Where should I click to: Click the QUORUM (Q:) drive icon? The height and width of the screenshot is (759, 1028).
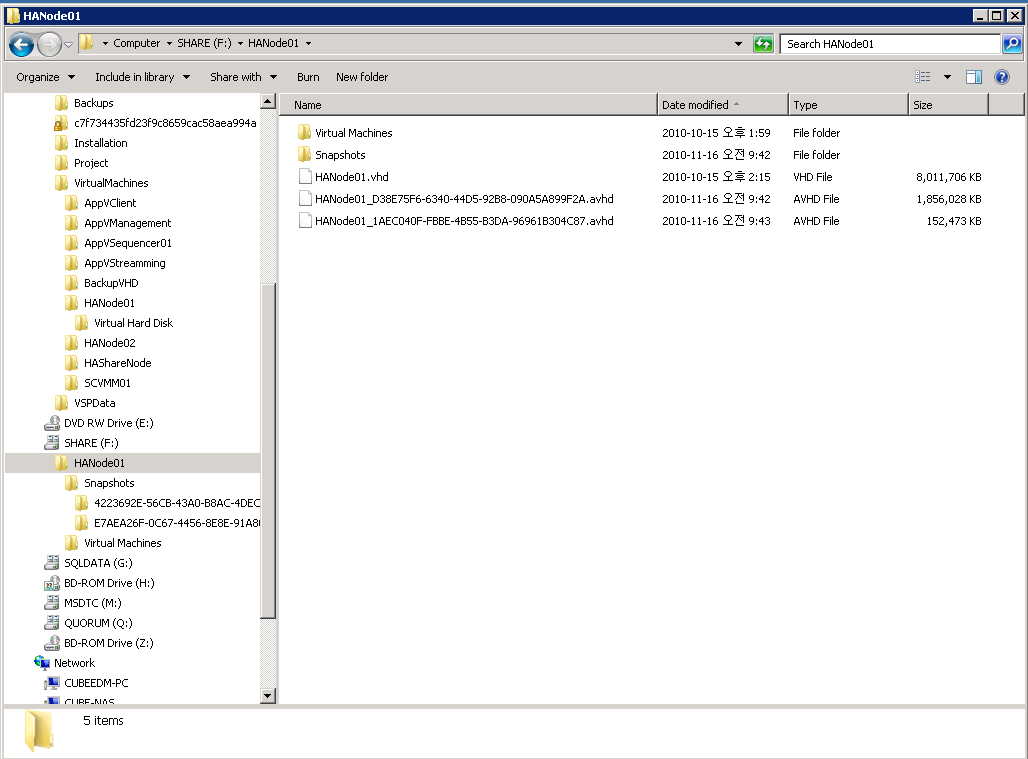pyautogui.click(x=52, y=623)
